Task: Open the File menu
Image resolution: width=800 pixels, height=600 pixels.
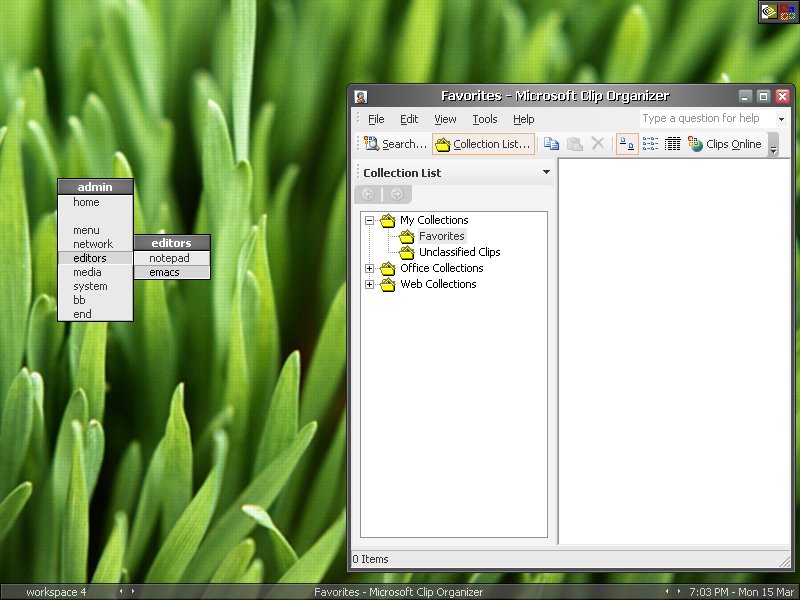Action: click(x=376, y=119)
